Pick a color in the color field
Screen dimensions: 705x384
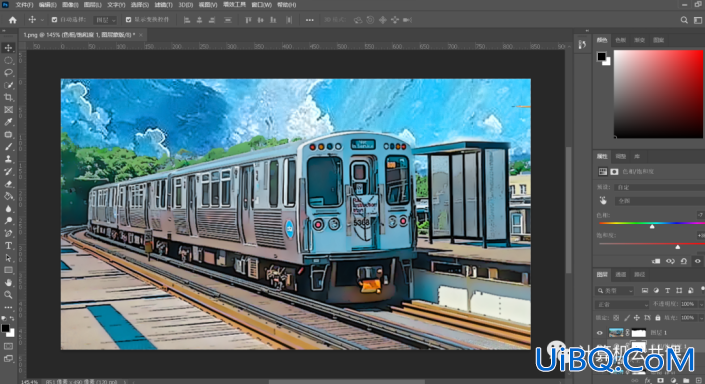pyautogui.click(x=658, y=94)
